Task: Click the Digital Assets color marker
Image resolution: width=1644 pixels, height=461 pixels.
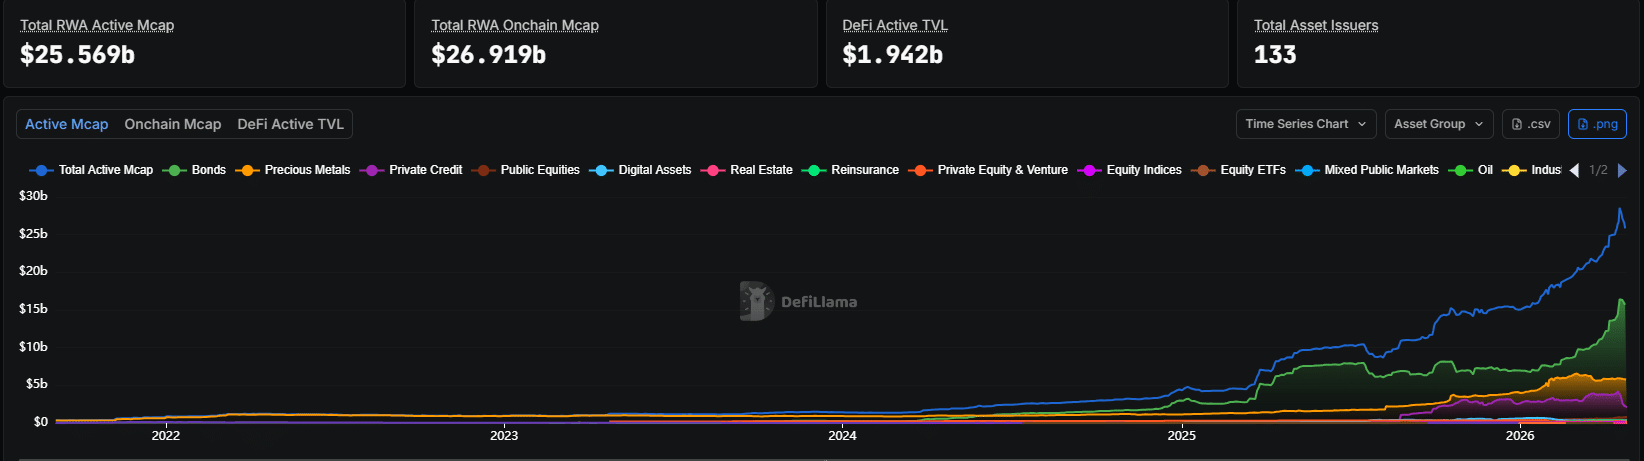Action: pyautogui.click(x=601, y=170)
